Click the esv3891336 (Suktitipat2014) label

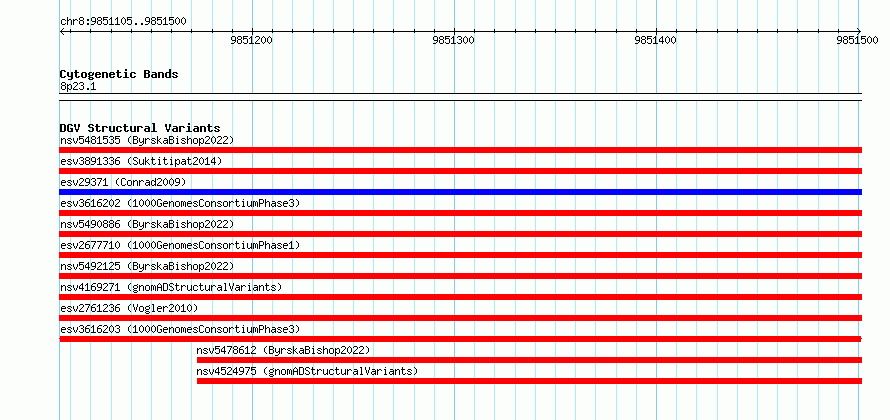pyautogui.click(x=141, y=161)
